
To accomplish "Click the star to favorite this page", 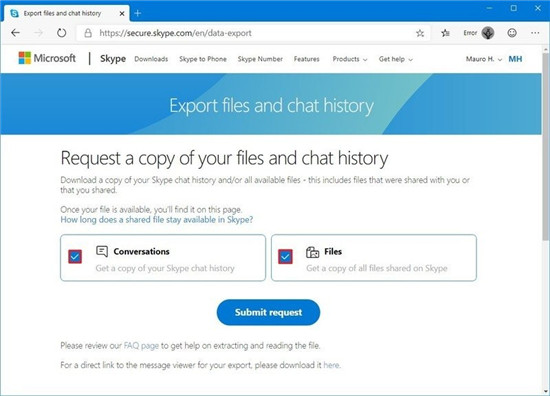I will coord(420,33).
